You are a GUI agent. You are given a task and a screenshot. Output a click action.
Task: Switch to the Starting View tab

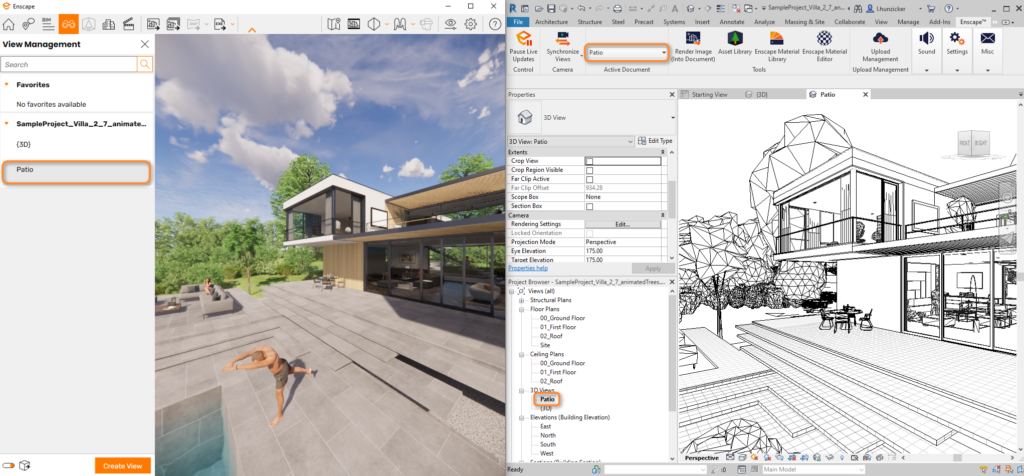tap(710, 94)
